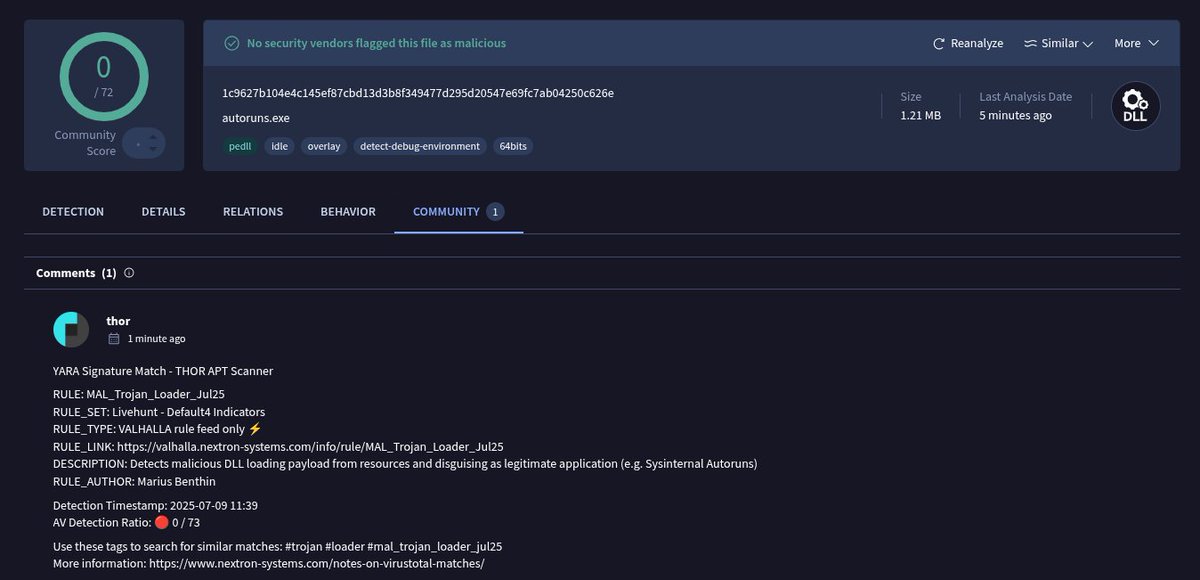Click the '1 minute ago' comment timestamp

tap(156, 339)
